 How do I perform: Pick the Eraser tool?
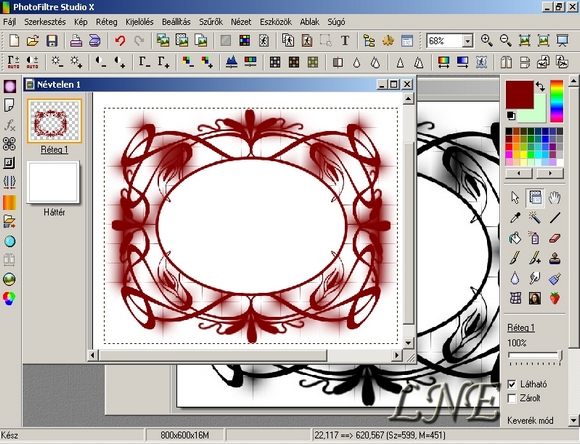point(554,238)
